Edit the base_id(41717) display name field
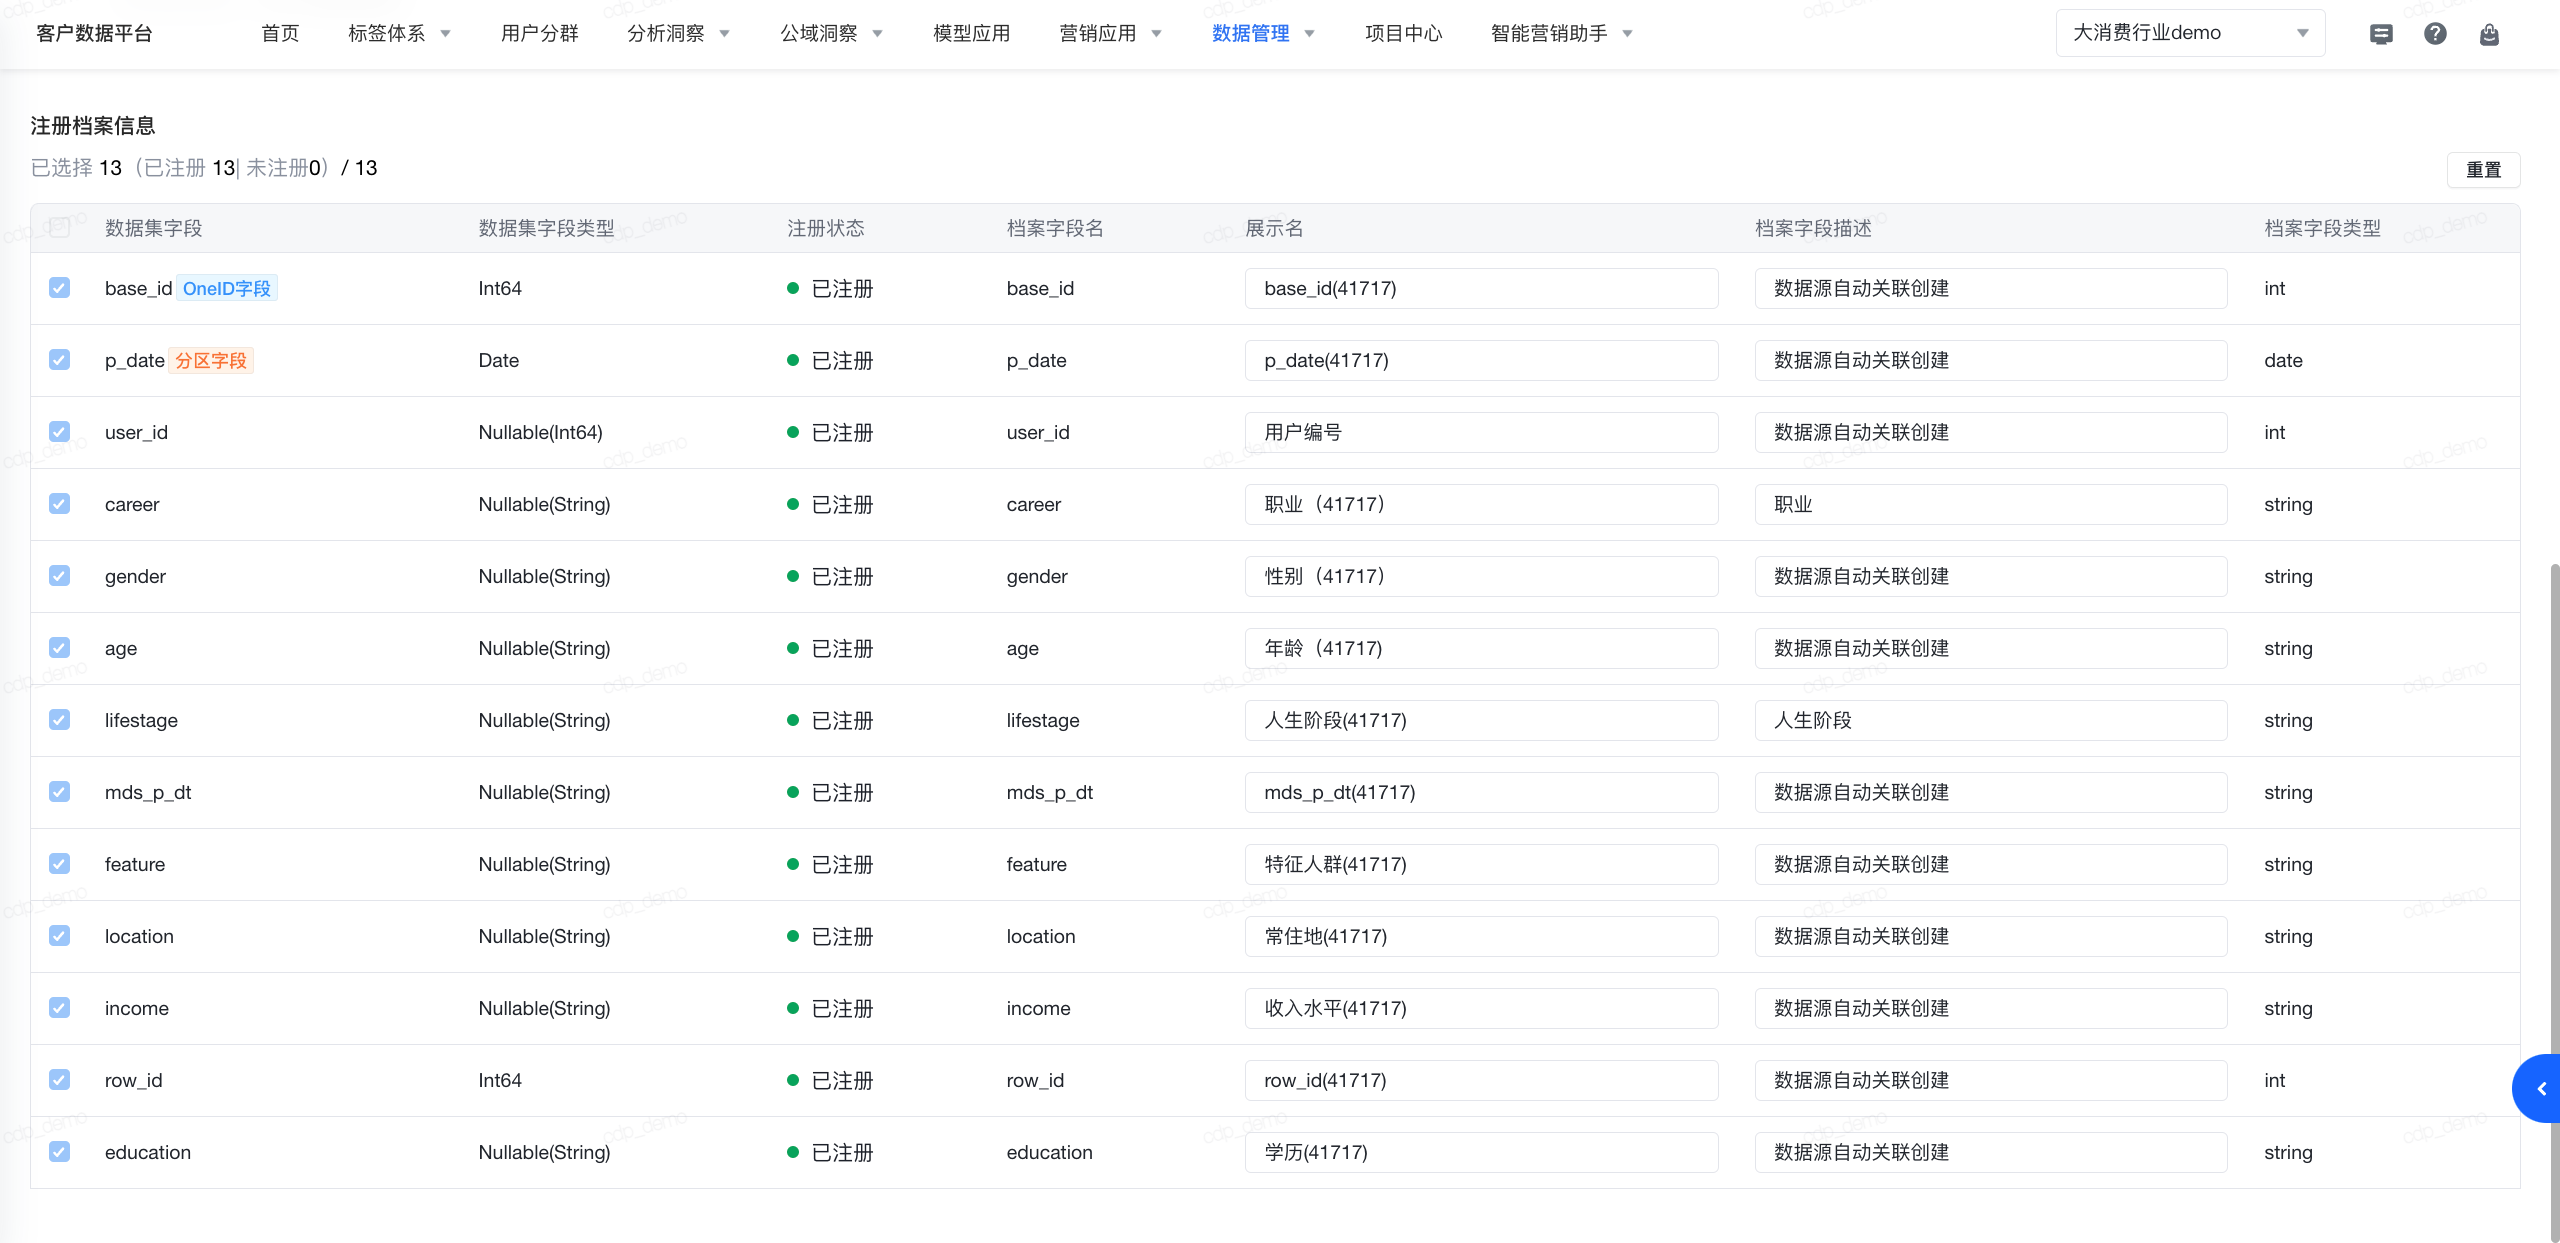The height and width of the screenshot is (1243, 2560). tap(1481, 288)
